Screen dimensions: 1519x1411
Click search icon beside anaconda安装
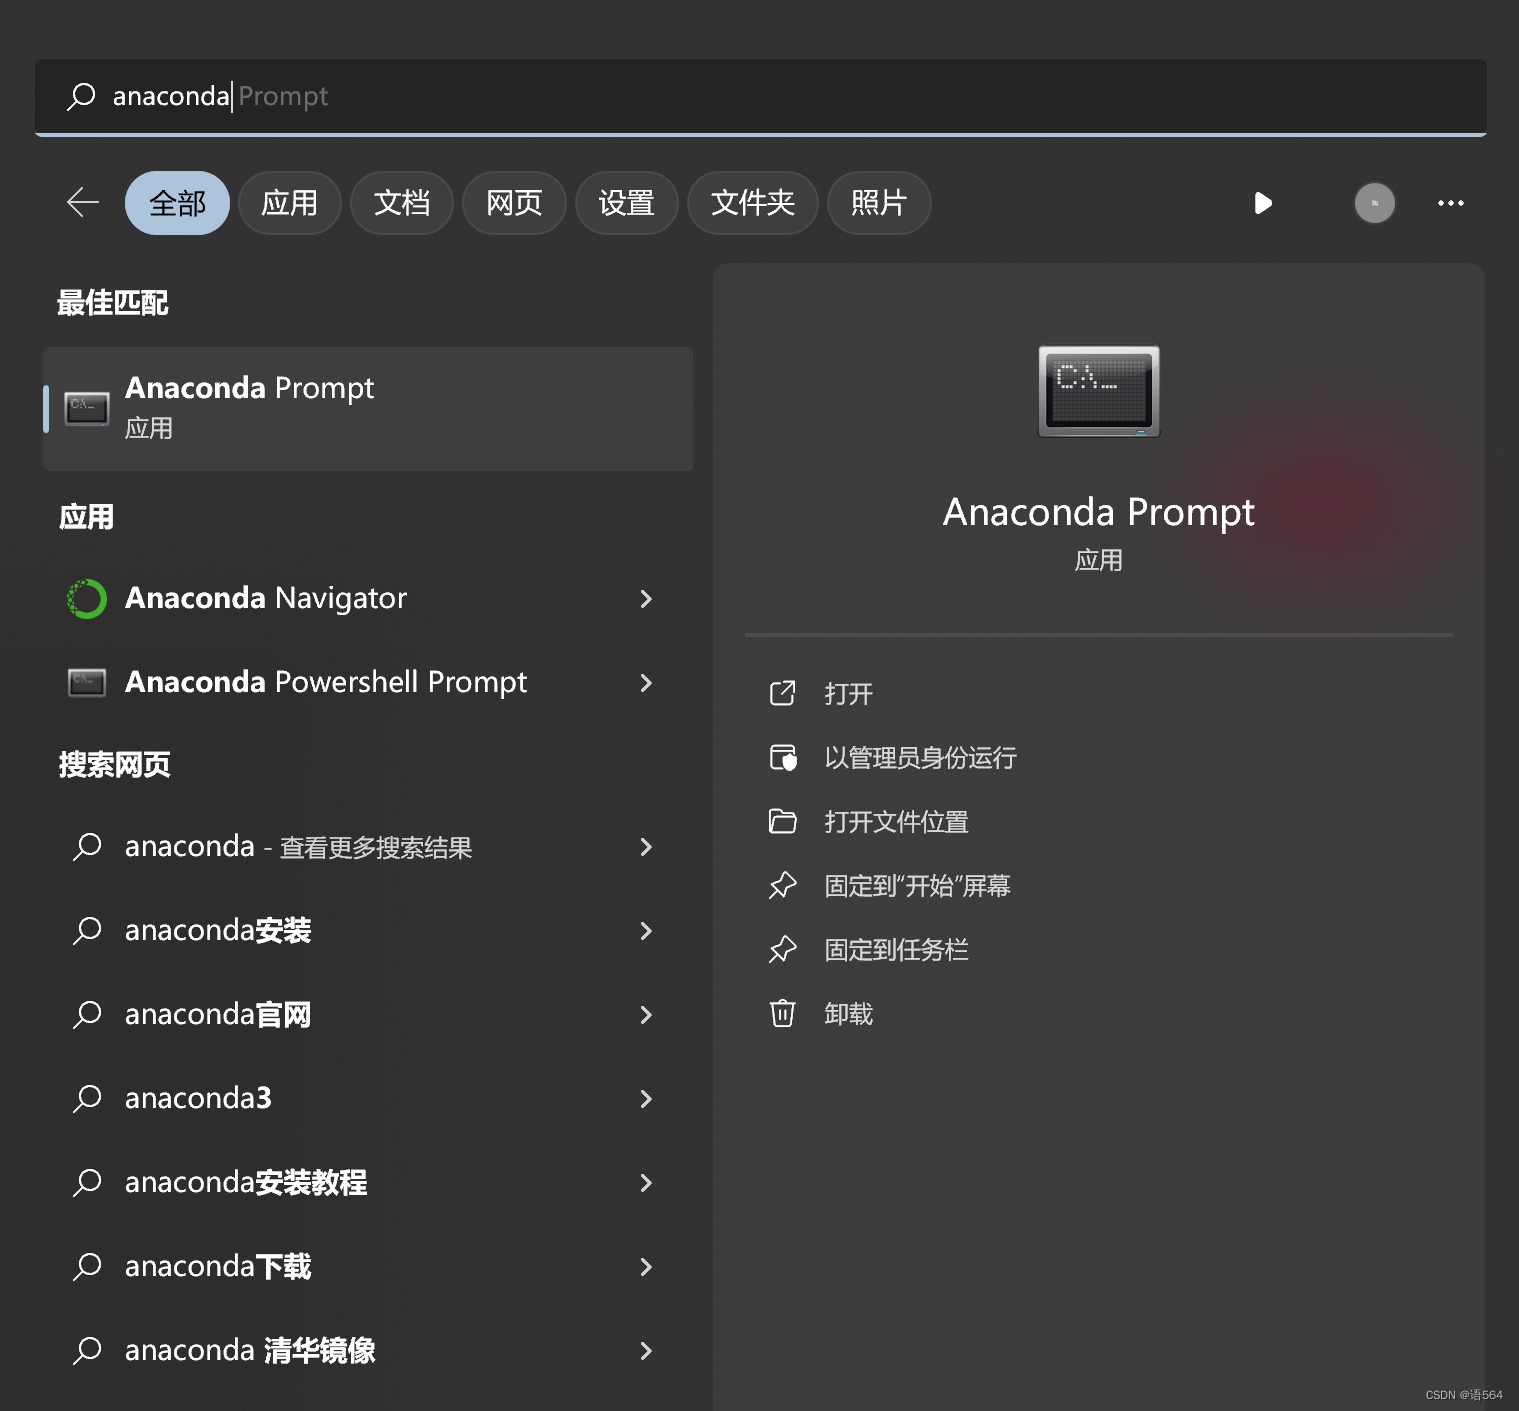(x=87, y=931)
